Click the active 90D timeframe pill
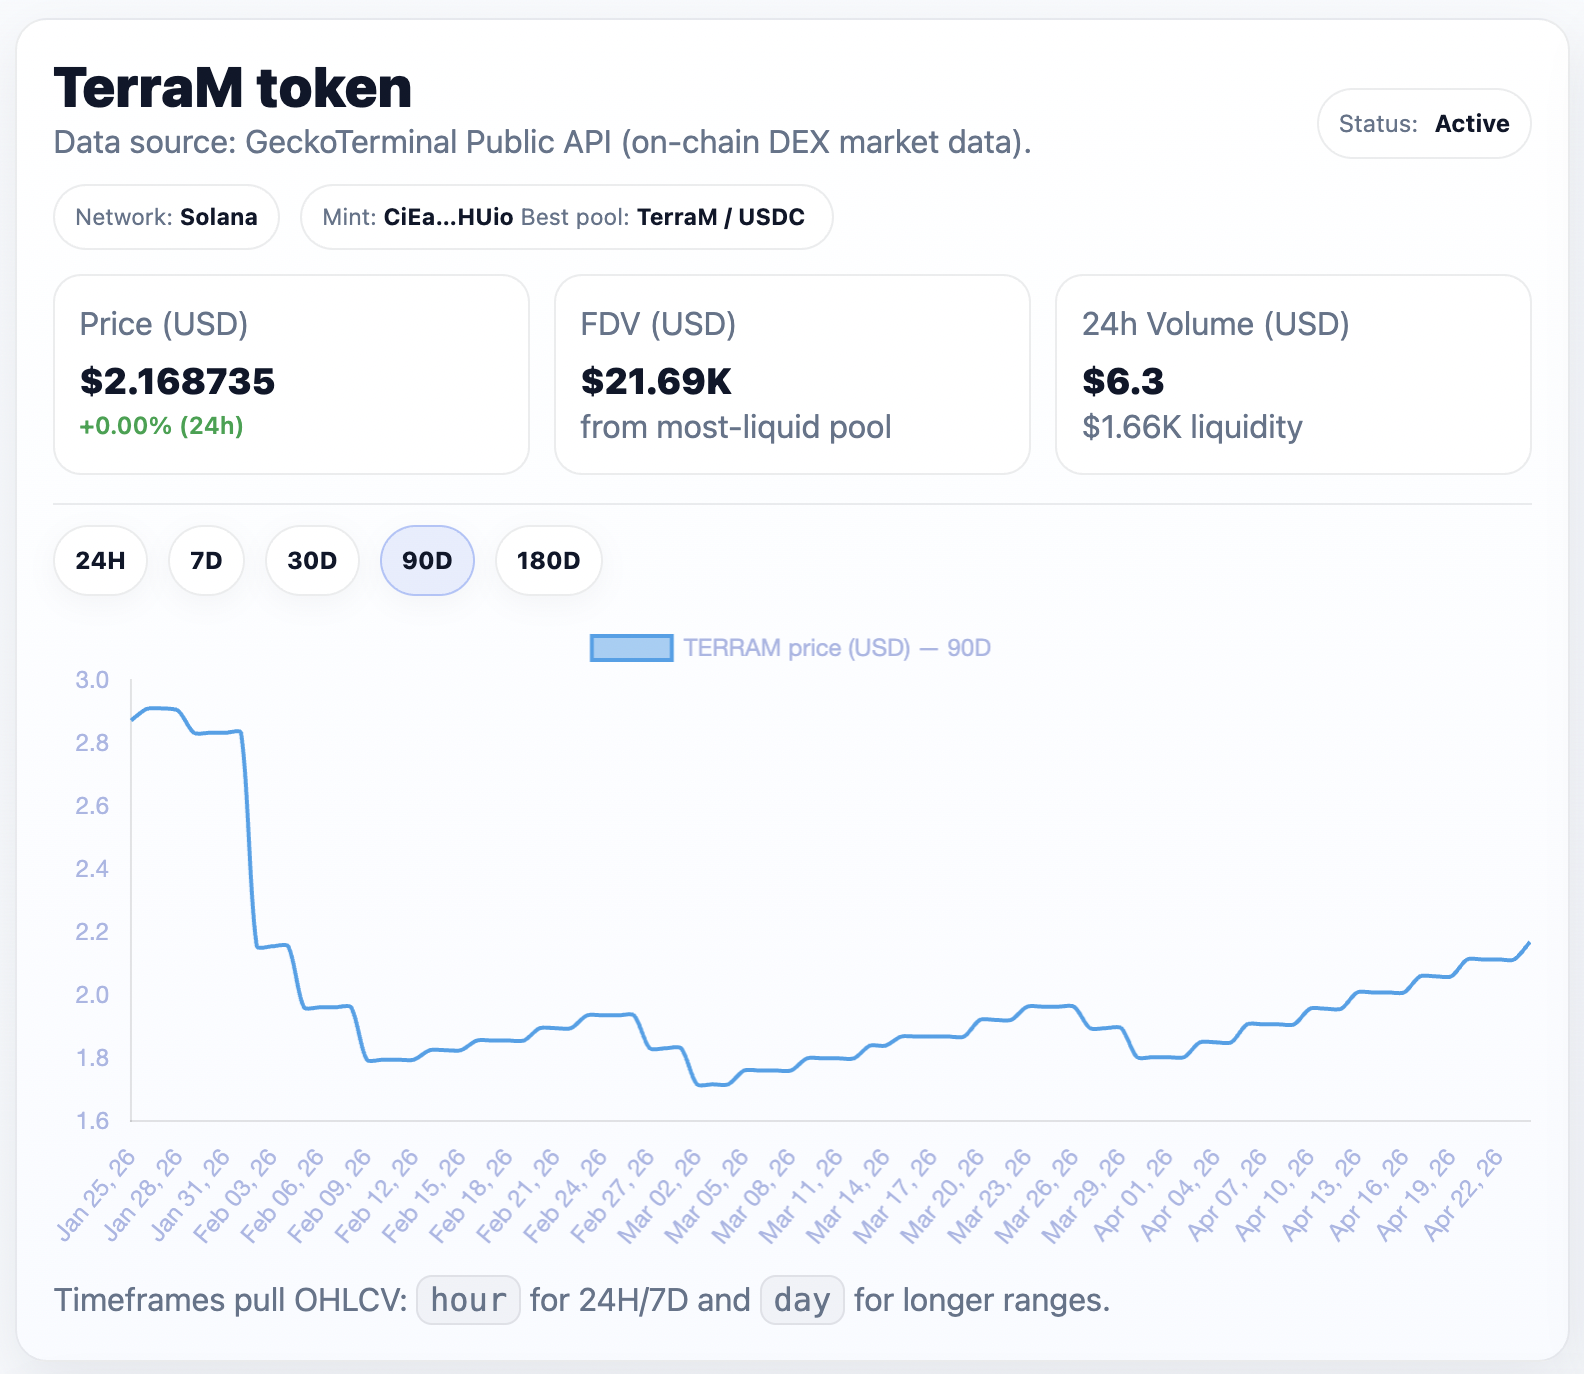The image size is (1584, 1374). coord(427,561)
